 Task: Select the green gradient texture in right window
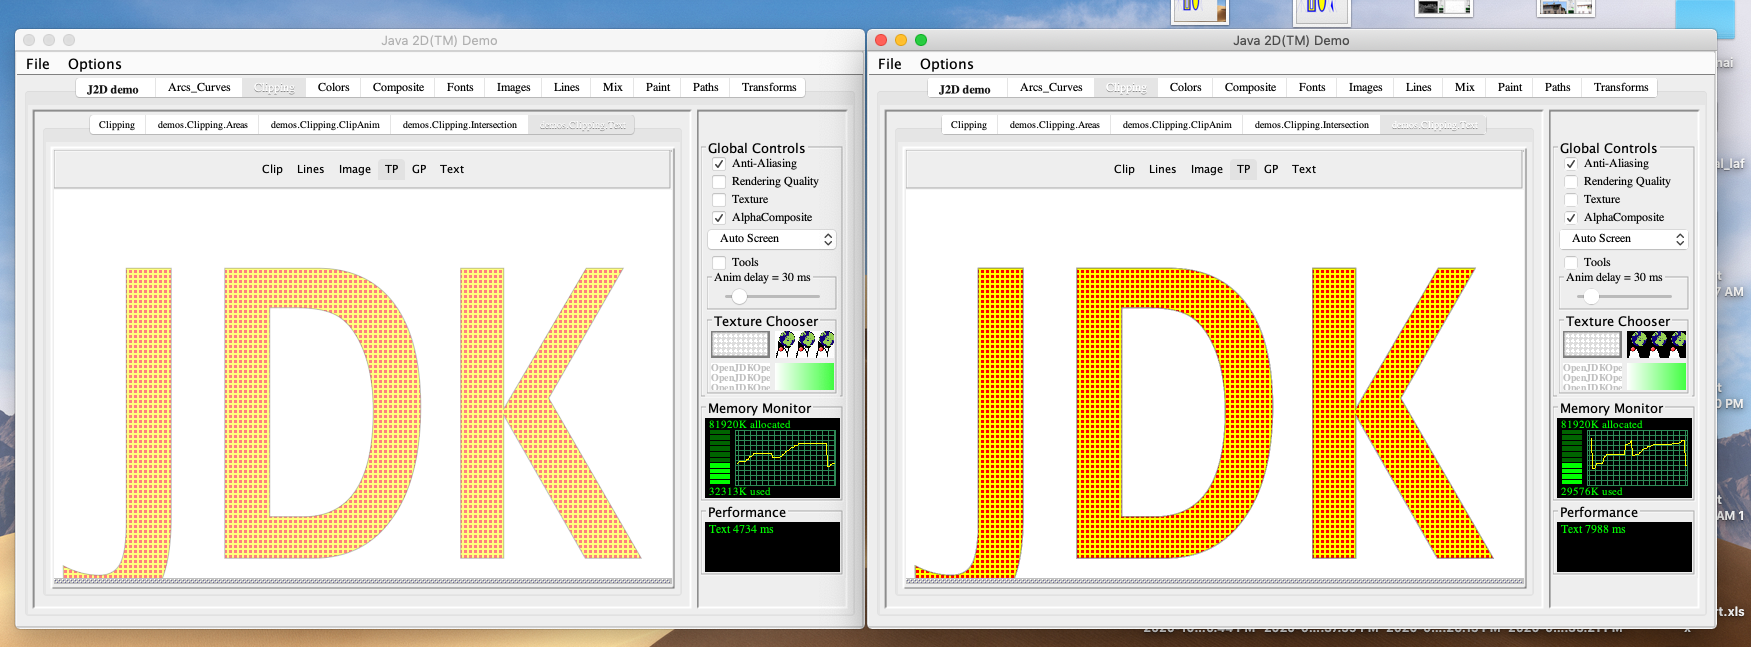click(1657, 376)
